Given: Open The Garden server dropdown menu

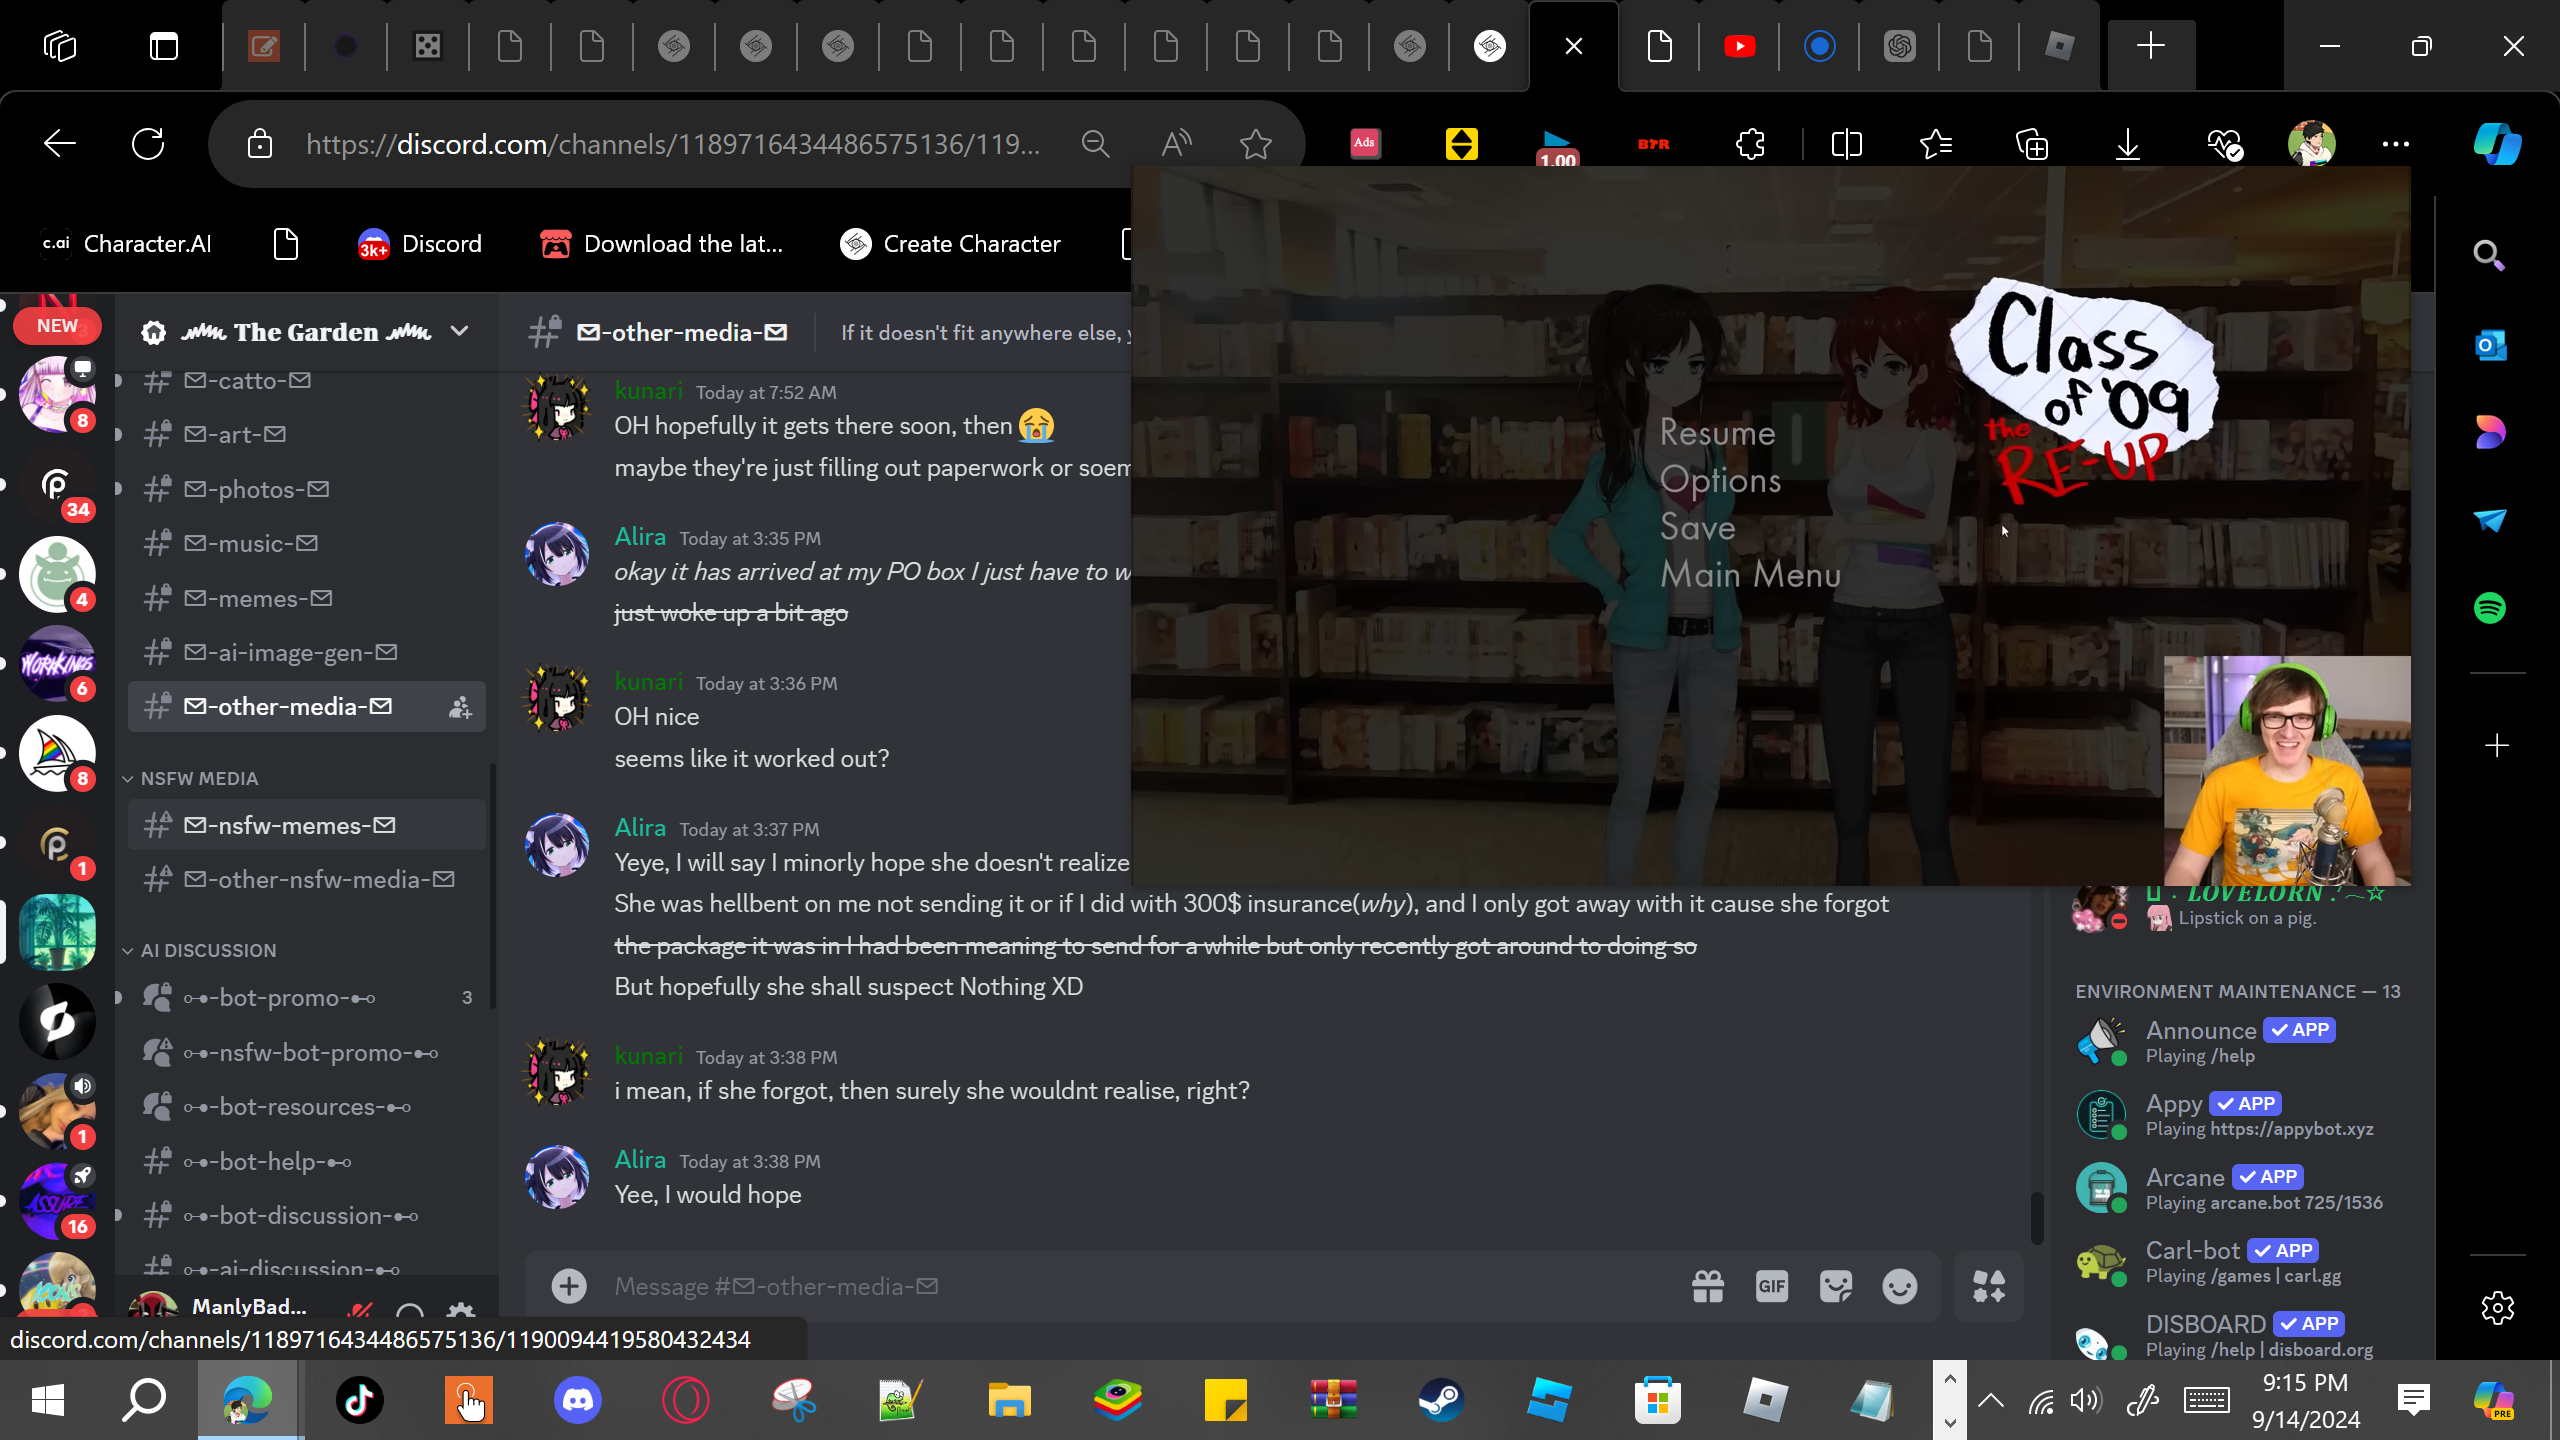Looking at the screenshot, I should tap(459, 332).
